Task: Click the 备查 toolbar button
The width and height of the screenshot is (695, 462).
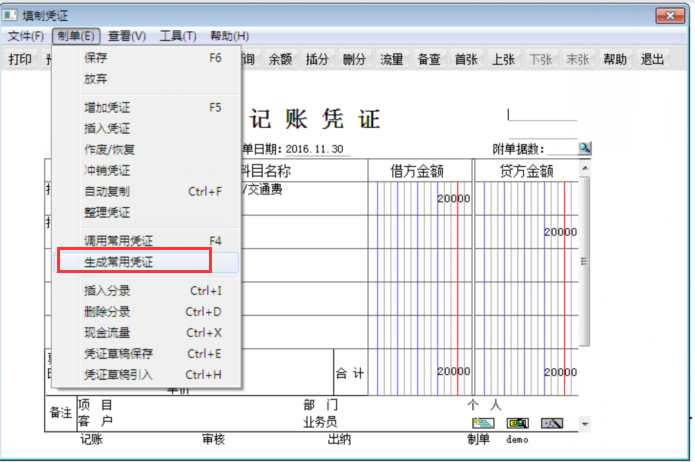Action: (x=429, y=60)
